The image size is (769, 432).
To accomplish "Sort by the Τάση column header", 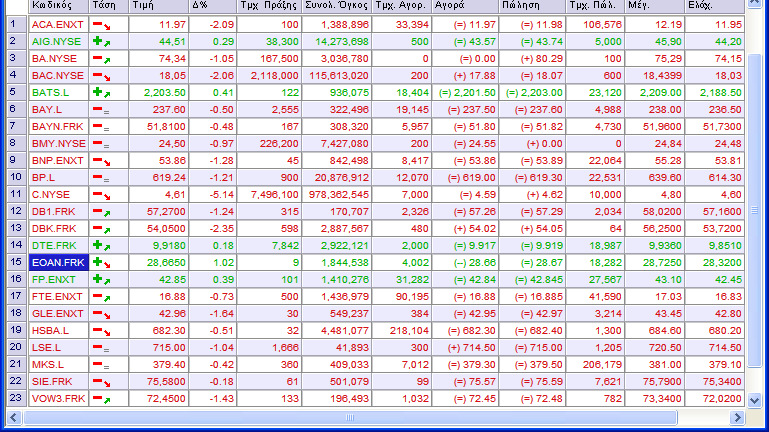I will [x=109, y=6].
